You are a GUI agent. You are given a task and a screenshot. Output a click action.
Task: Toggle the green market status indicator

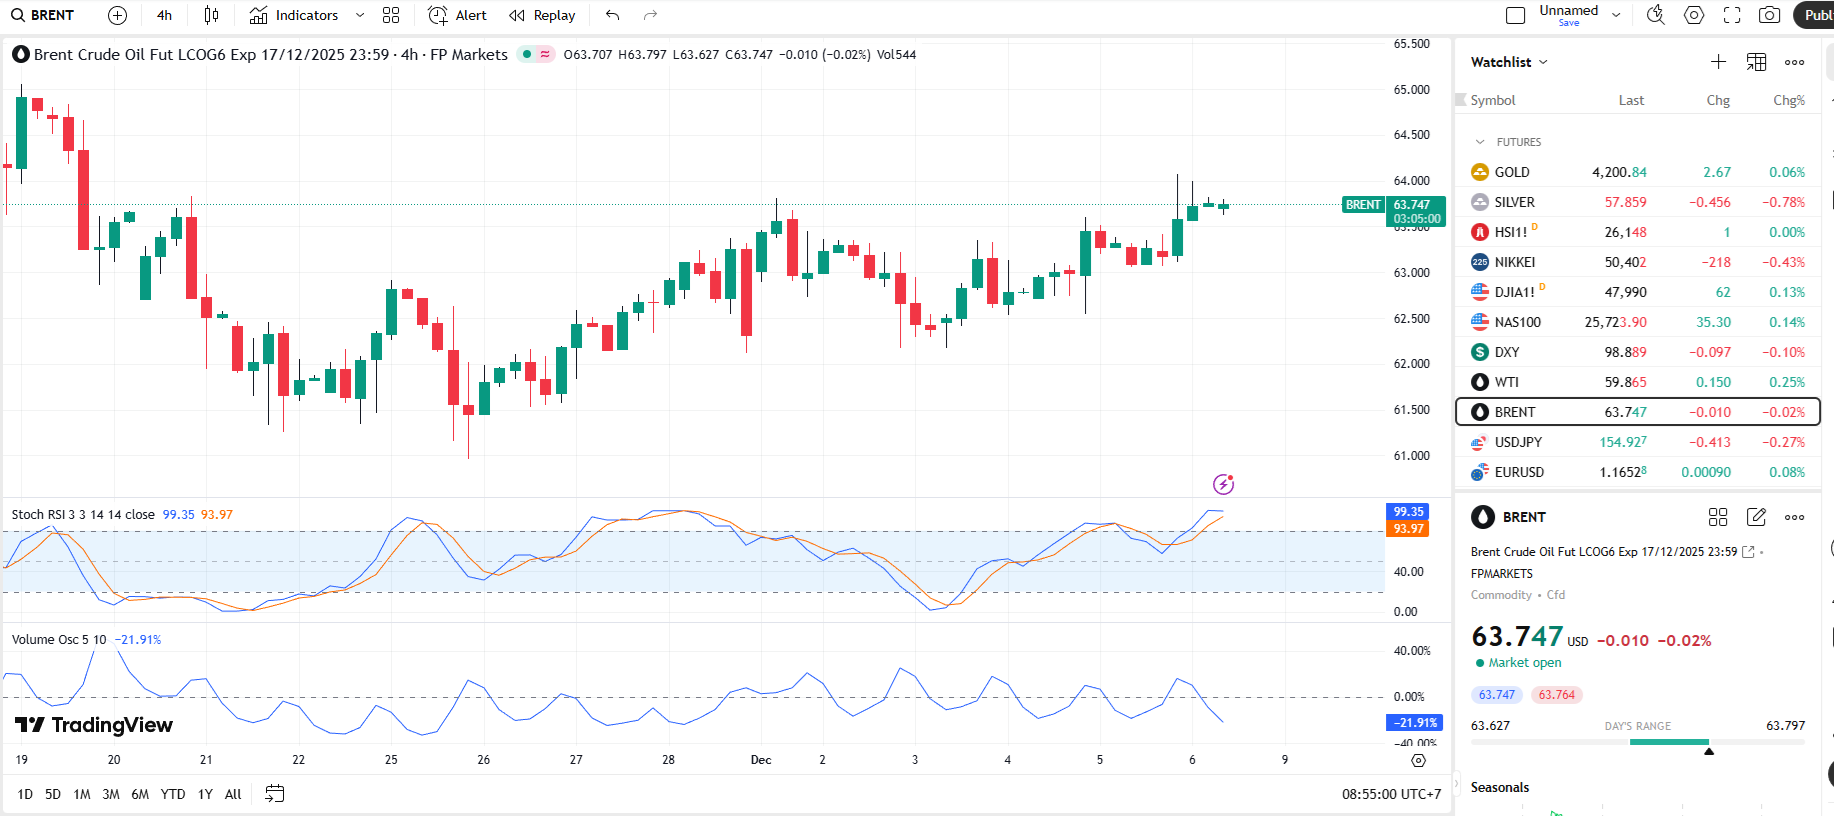(x=526, y=54)
